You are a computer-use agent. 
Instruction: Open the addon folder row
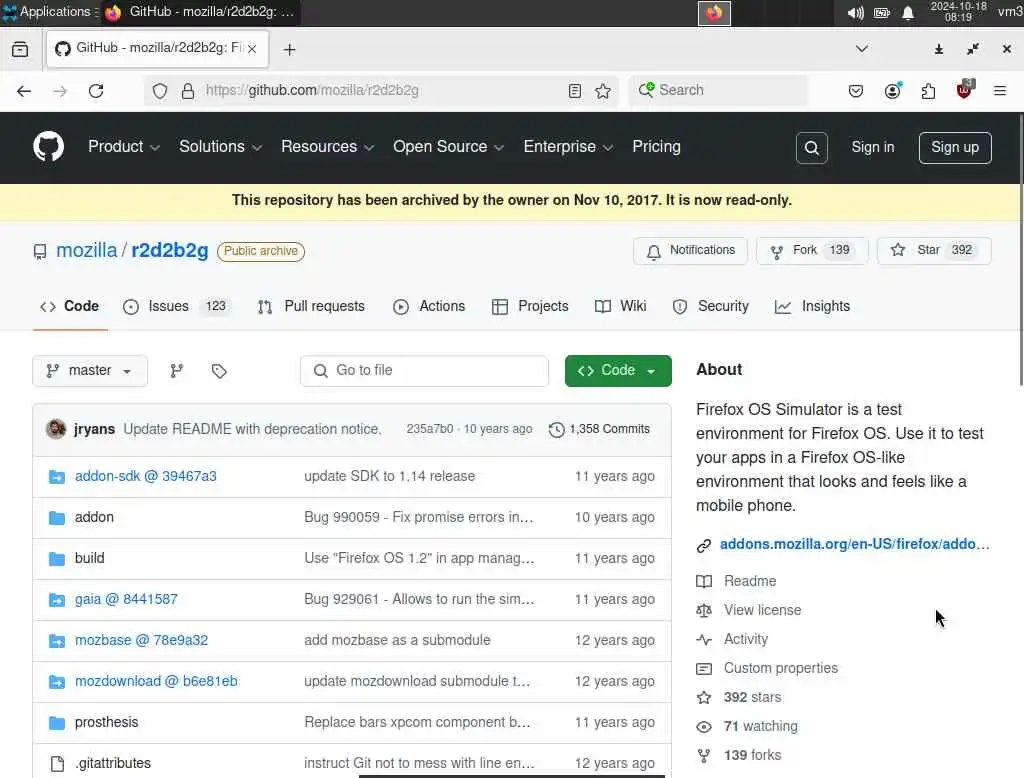tap(351, 518)
